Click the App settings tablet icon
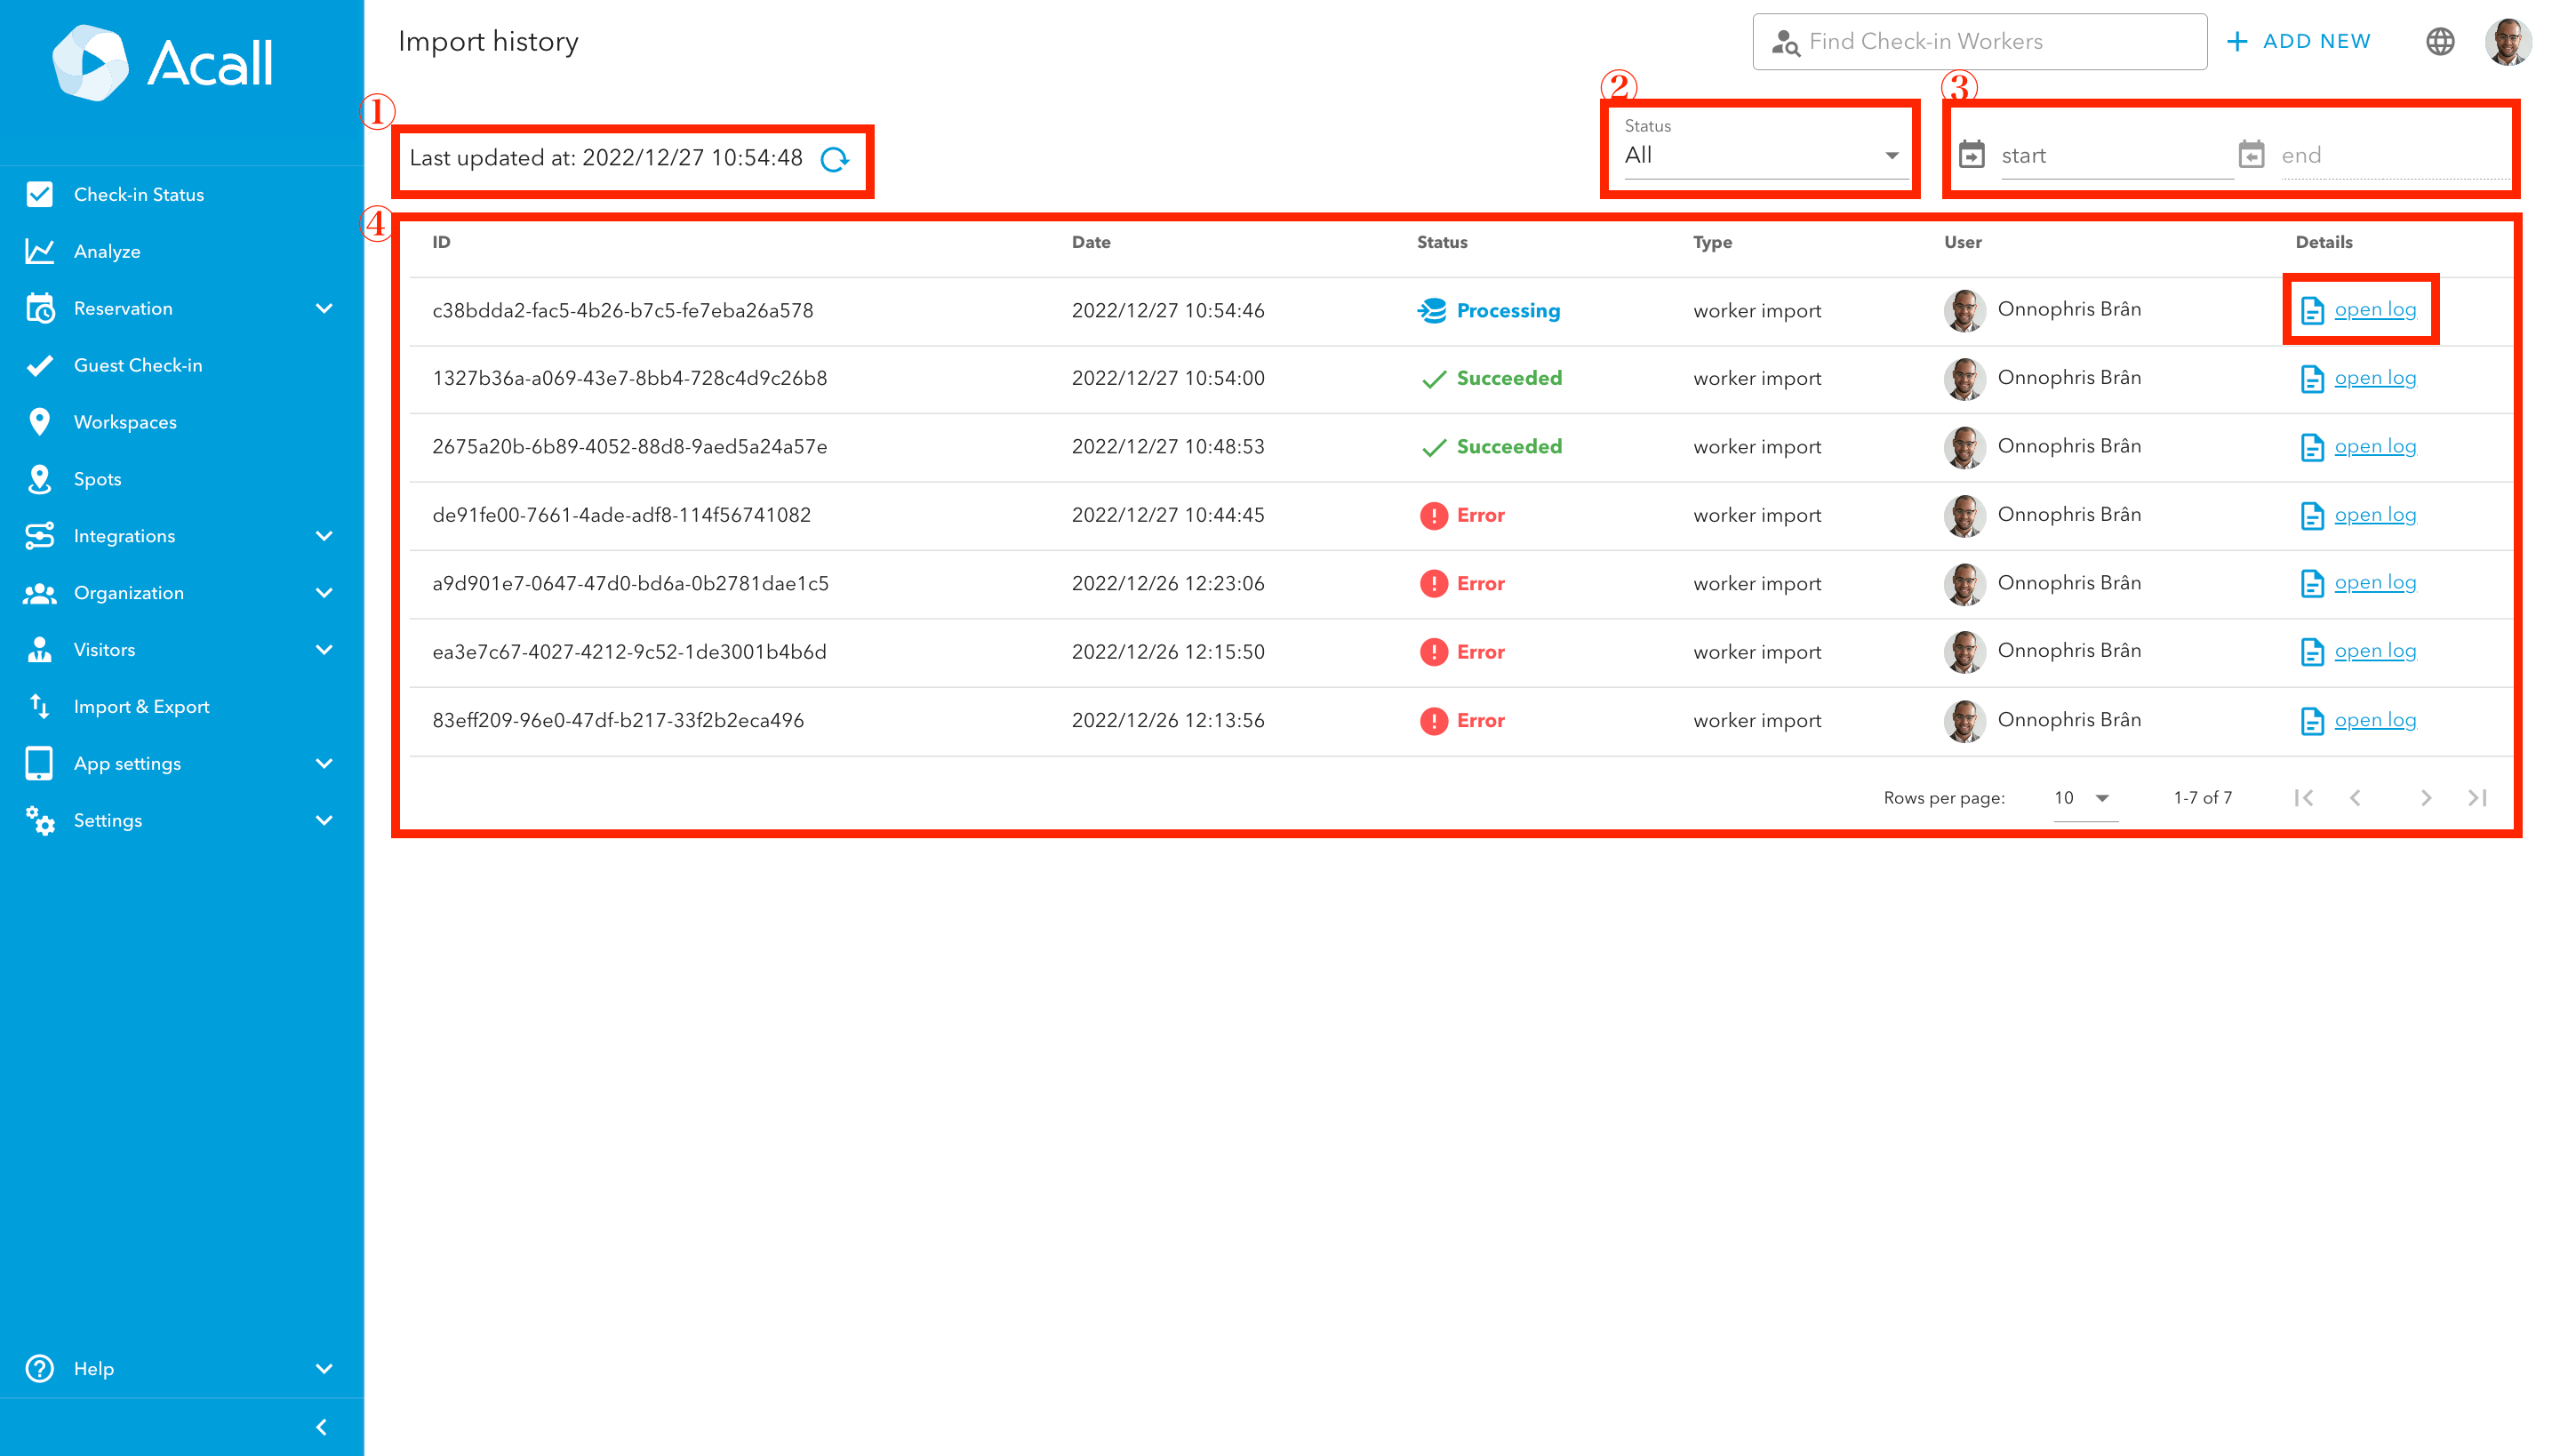Image resolution: width=2560 pixels, height=1456 pixels. [39, 763]
